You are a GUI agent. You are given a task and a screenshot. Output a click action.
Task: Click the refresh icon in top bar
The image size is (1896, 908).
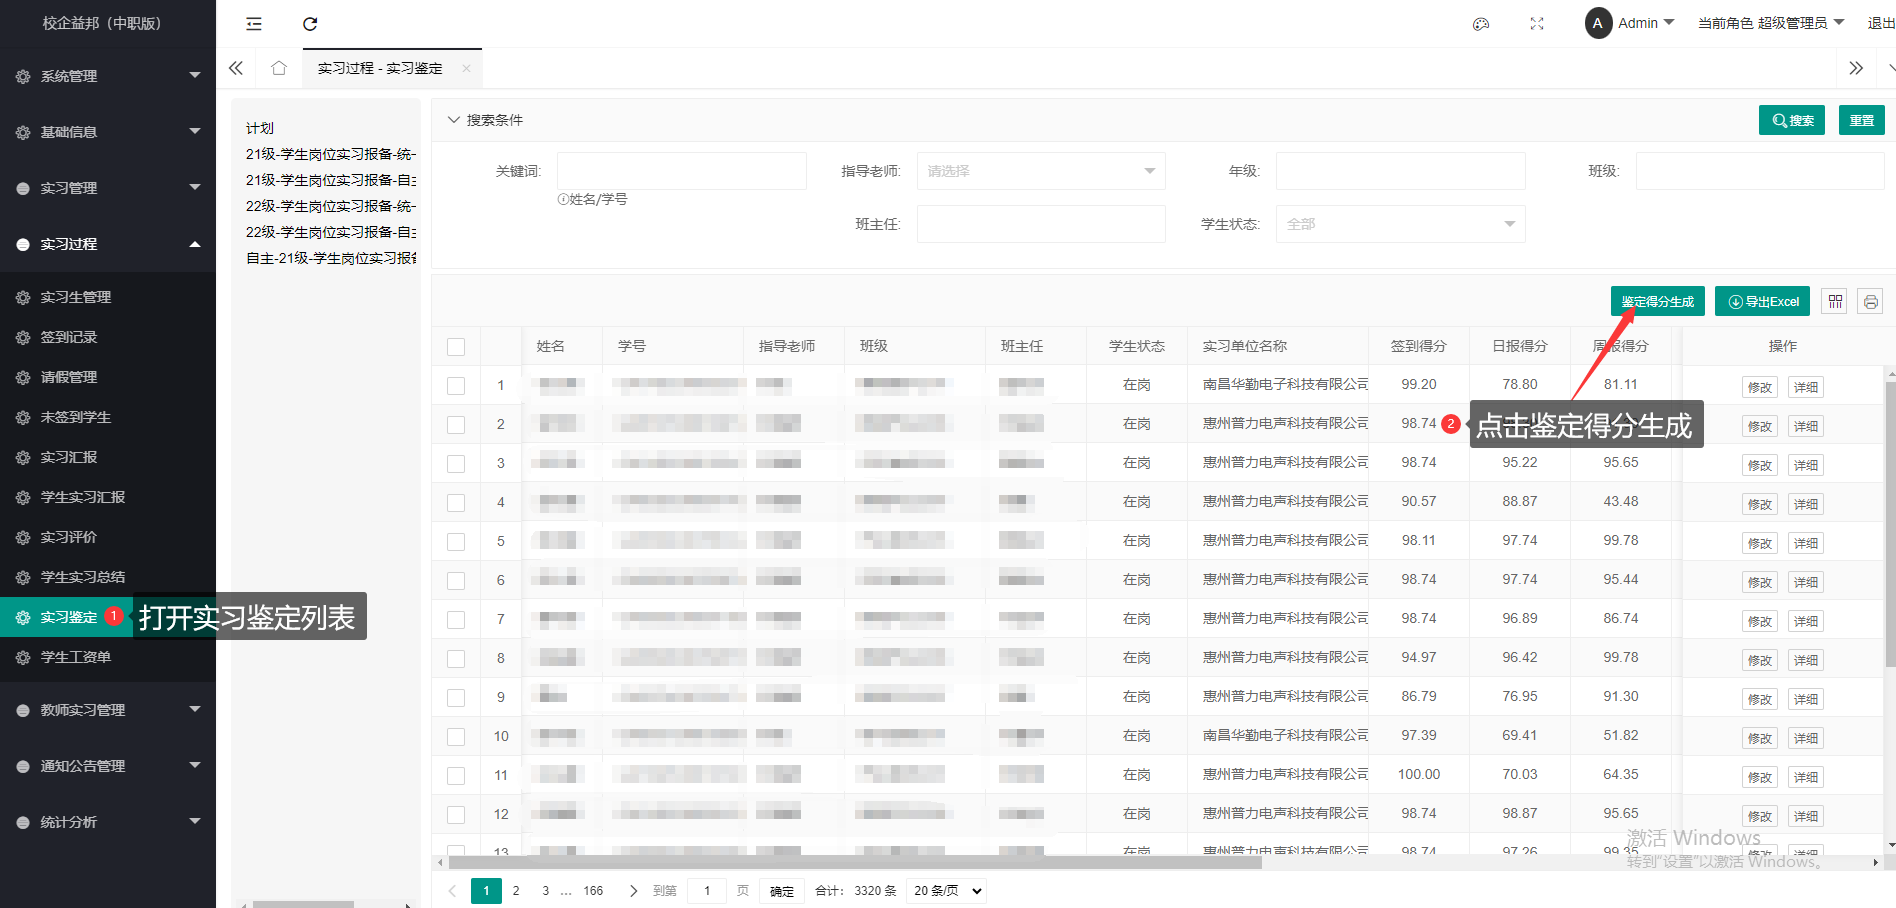coord(310,24)
